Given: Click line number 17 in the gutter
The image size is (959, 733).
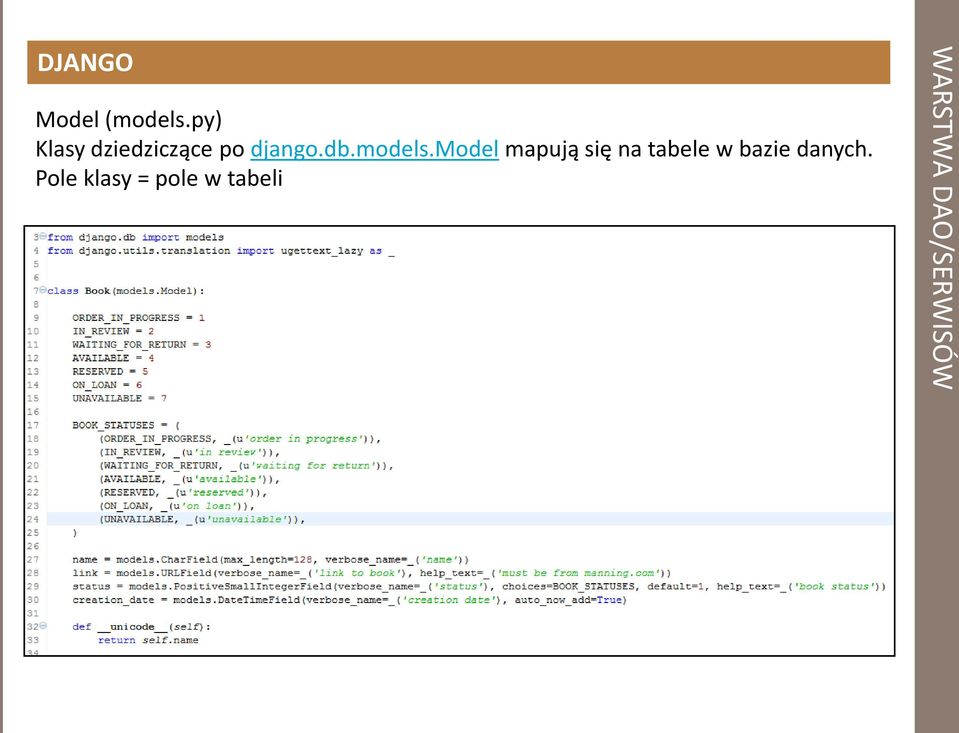Looking at the screenshot, I should (32, 425).
